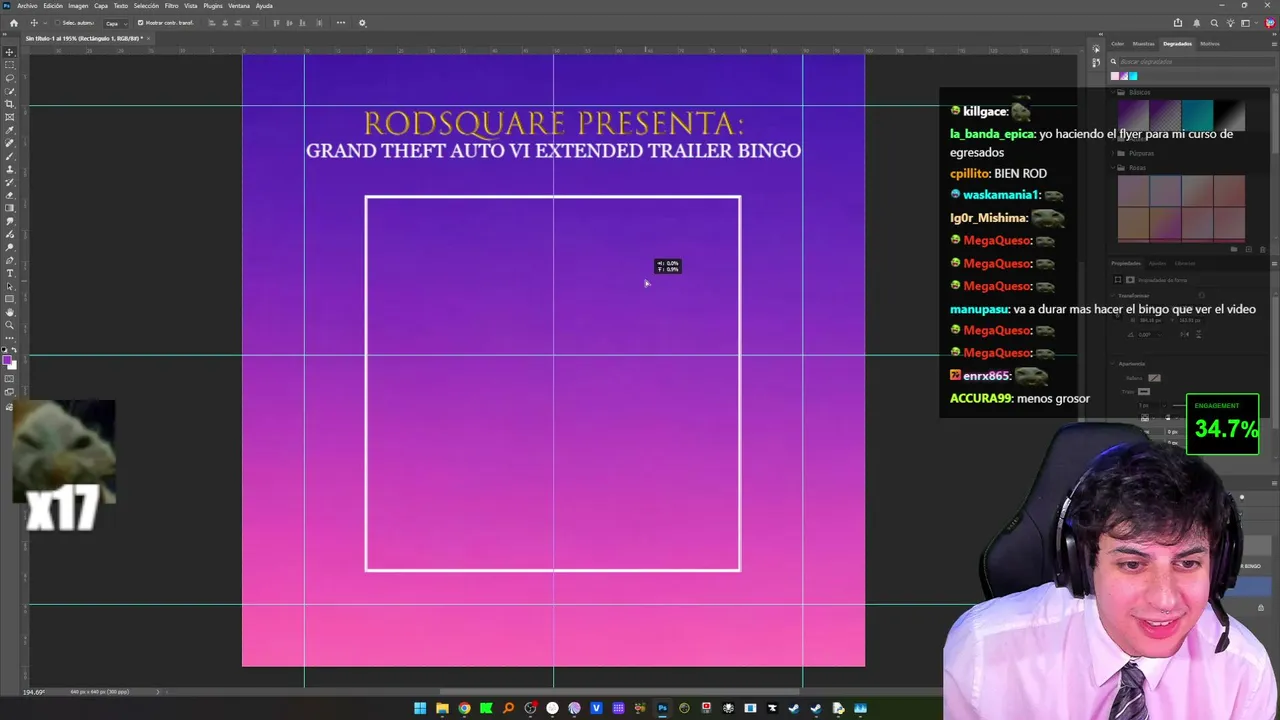Click the Share icon at top right

1178,23
